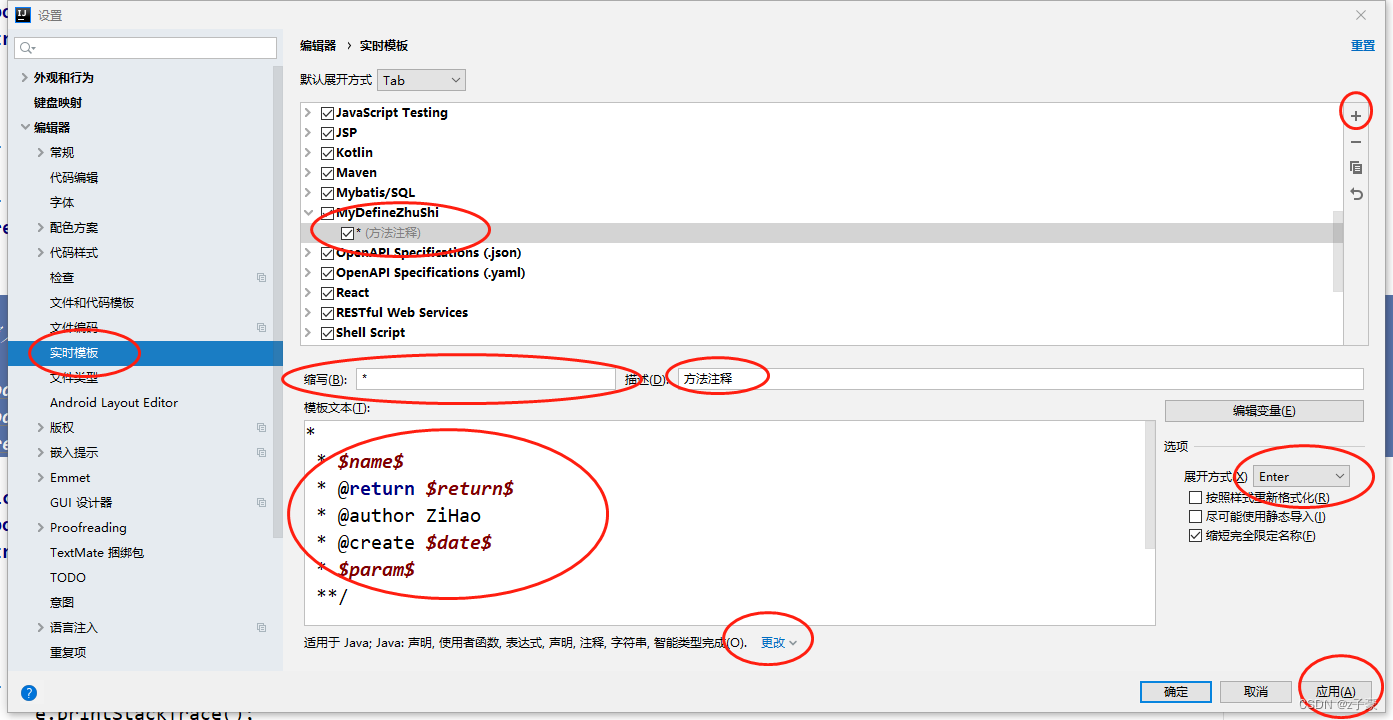The width and height of the screenshot is (1393, 720).
Task: Click the template list vertical scrollbar
Action: tap(1338, 252)
